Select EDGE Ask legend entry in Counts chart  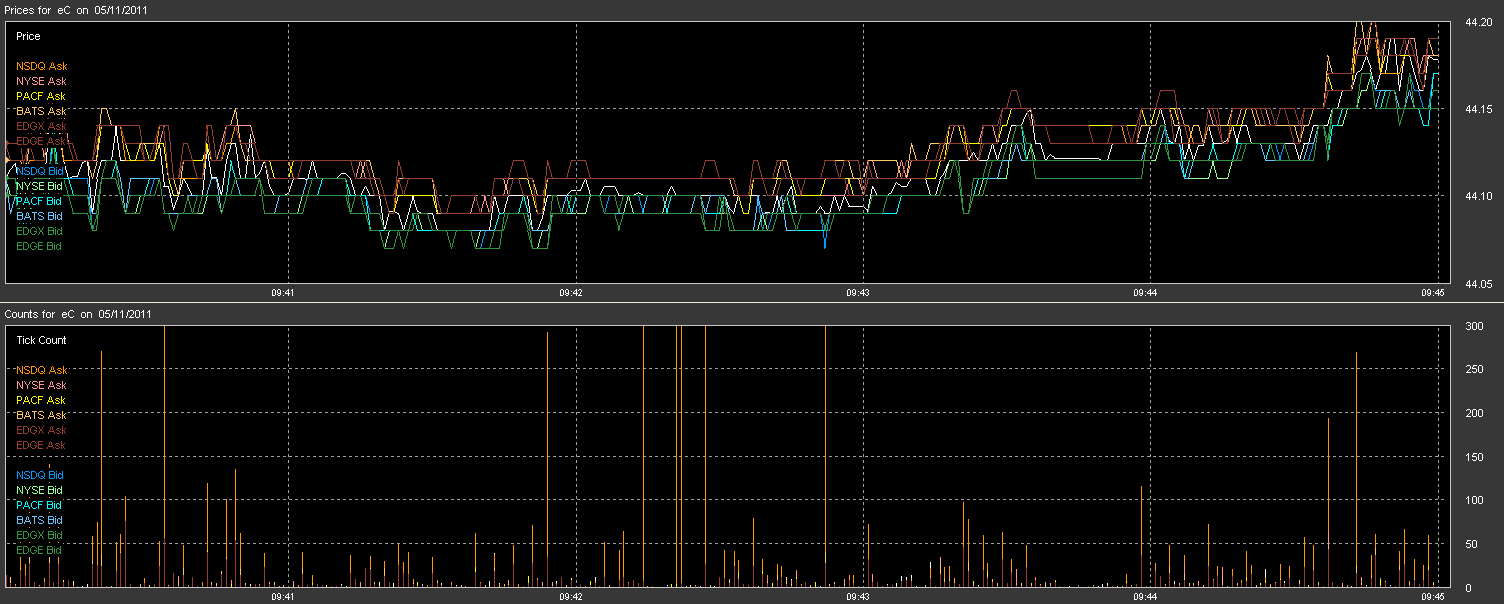(x=41, y=445)
